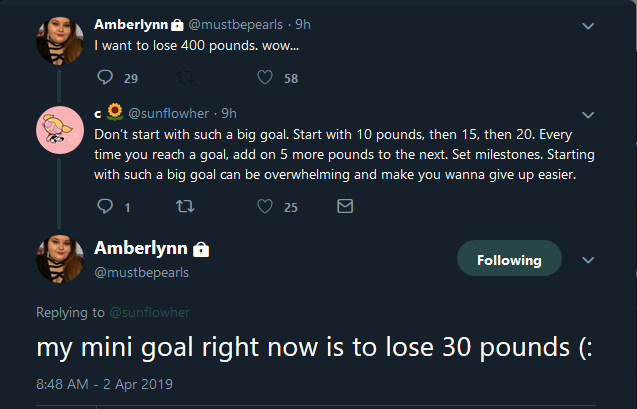
Task: Click Amberlynn's avatar on the main reply tweet
Action: [x=60, y=259]
